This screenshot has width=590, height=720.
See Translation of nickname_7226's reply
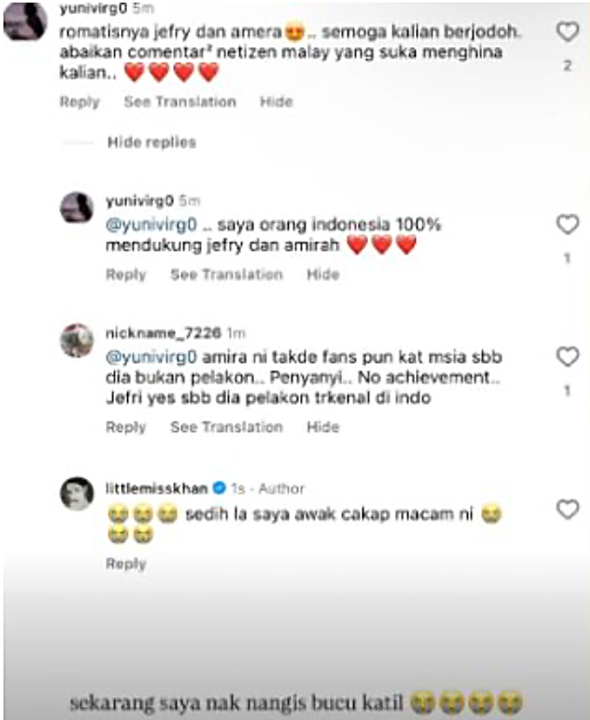226,427
